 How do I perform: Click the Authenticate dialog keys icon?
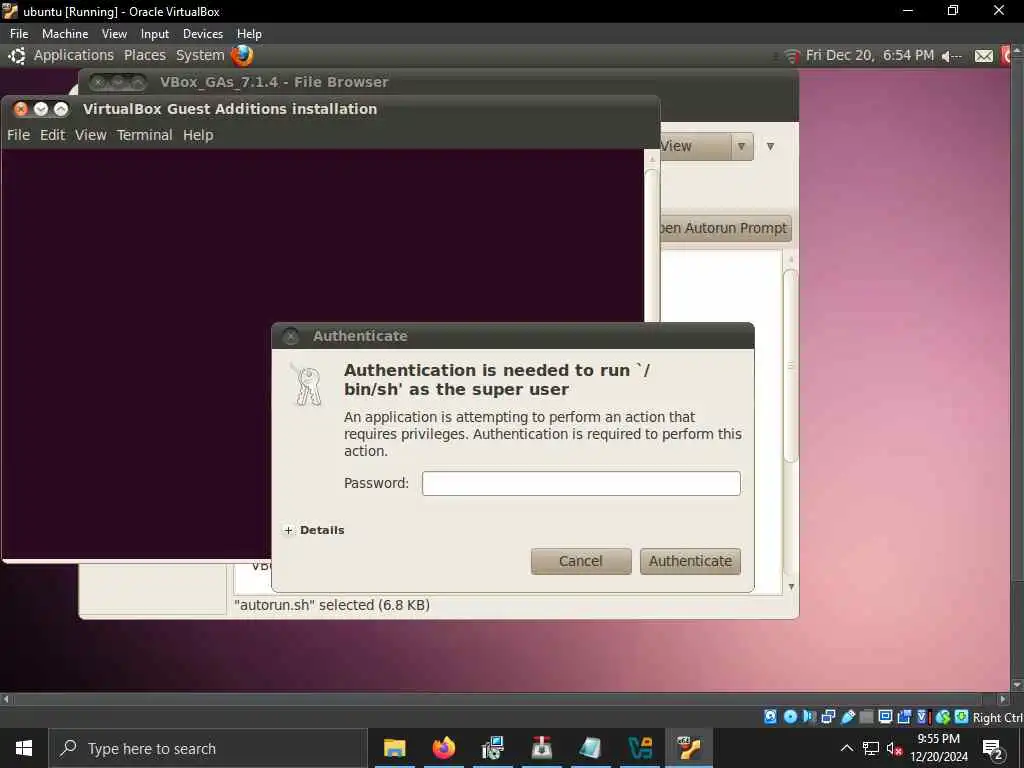point(306,385)
